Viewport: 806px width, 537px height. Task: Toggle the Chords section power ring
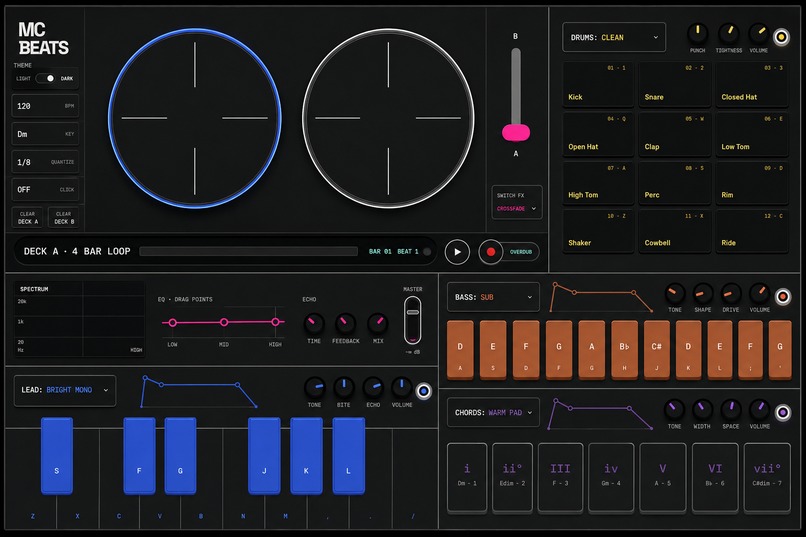pos(782,412)
